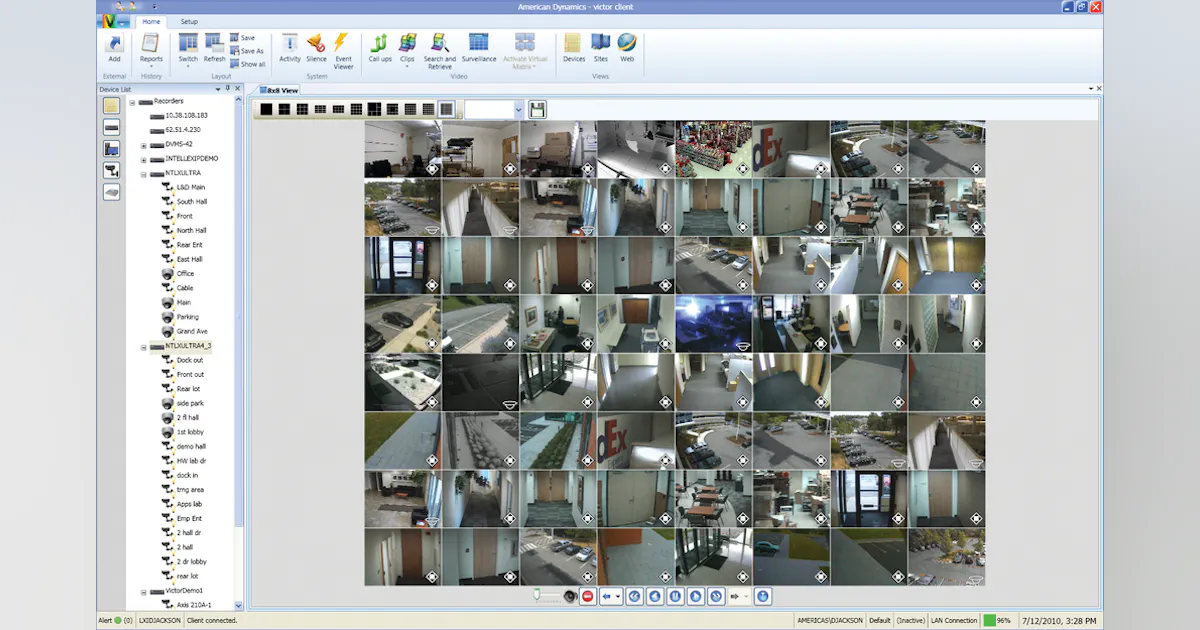This screenshot has height=630, width=1200.
Task: Open the Devices view icon
Action: (x=573, y=43)
